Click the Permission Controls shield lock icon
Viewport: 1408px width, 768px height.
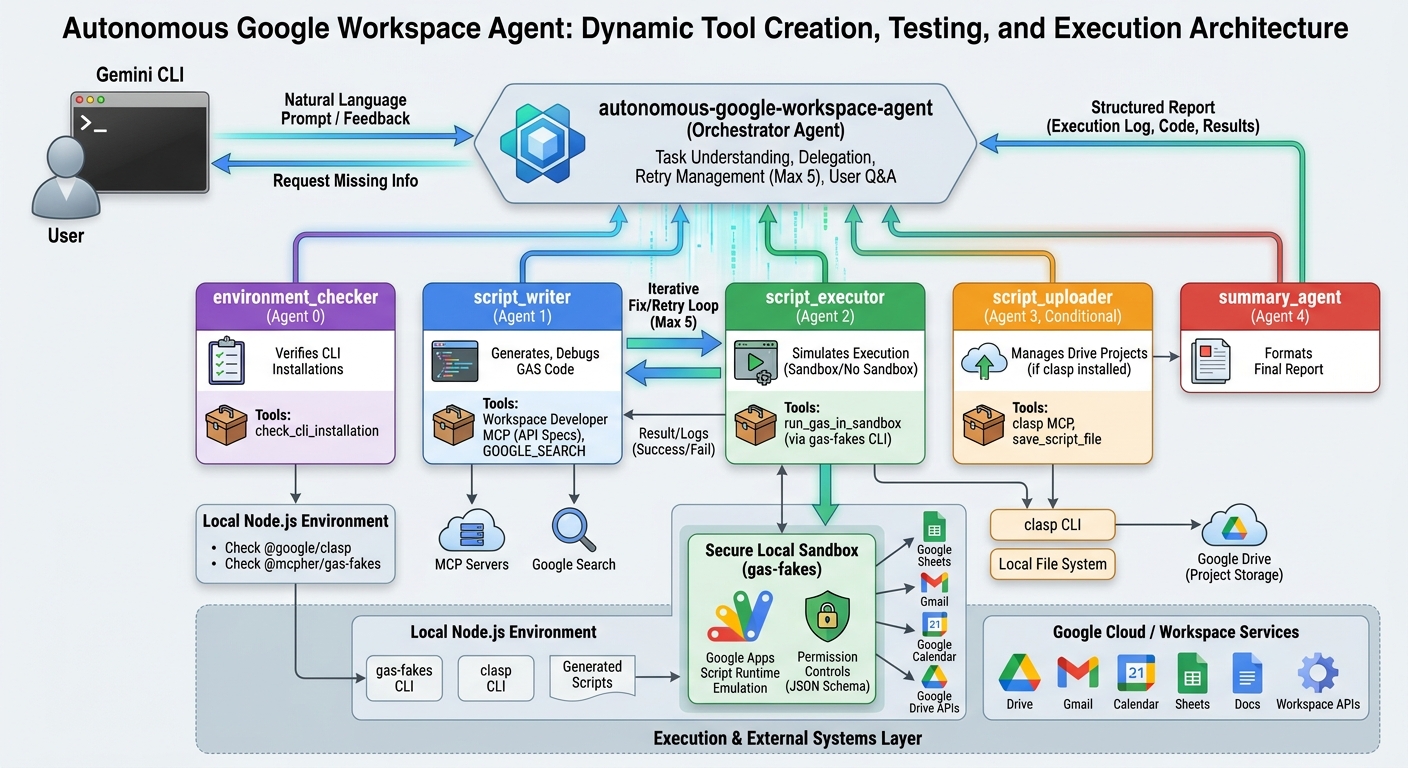827,617
